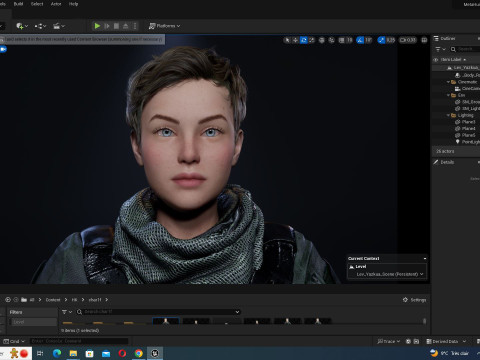Open the Content Browser filter dropdown
This screenshot has width=480, height=360.
(x=67, y=312)
